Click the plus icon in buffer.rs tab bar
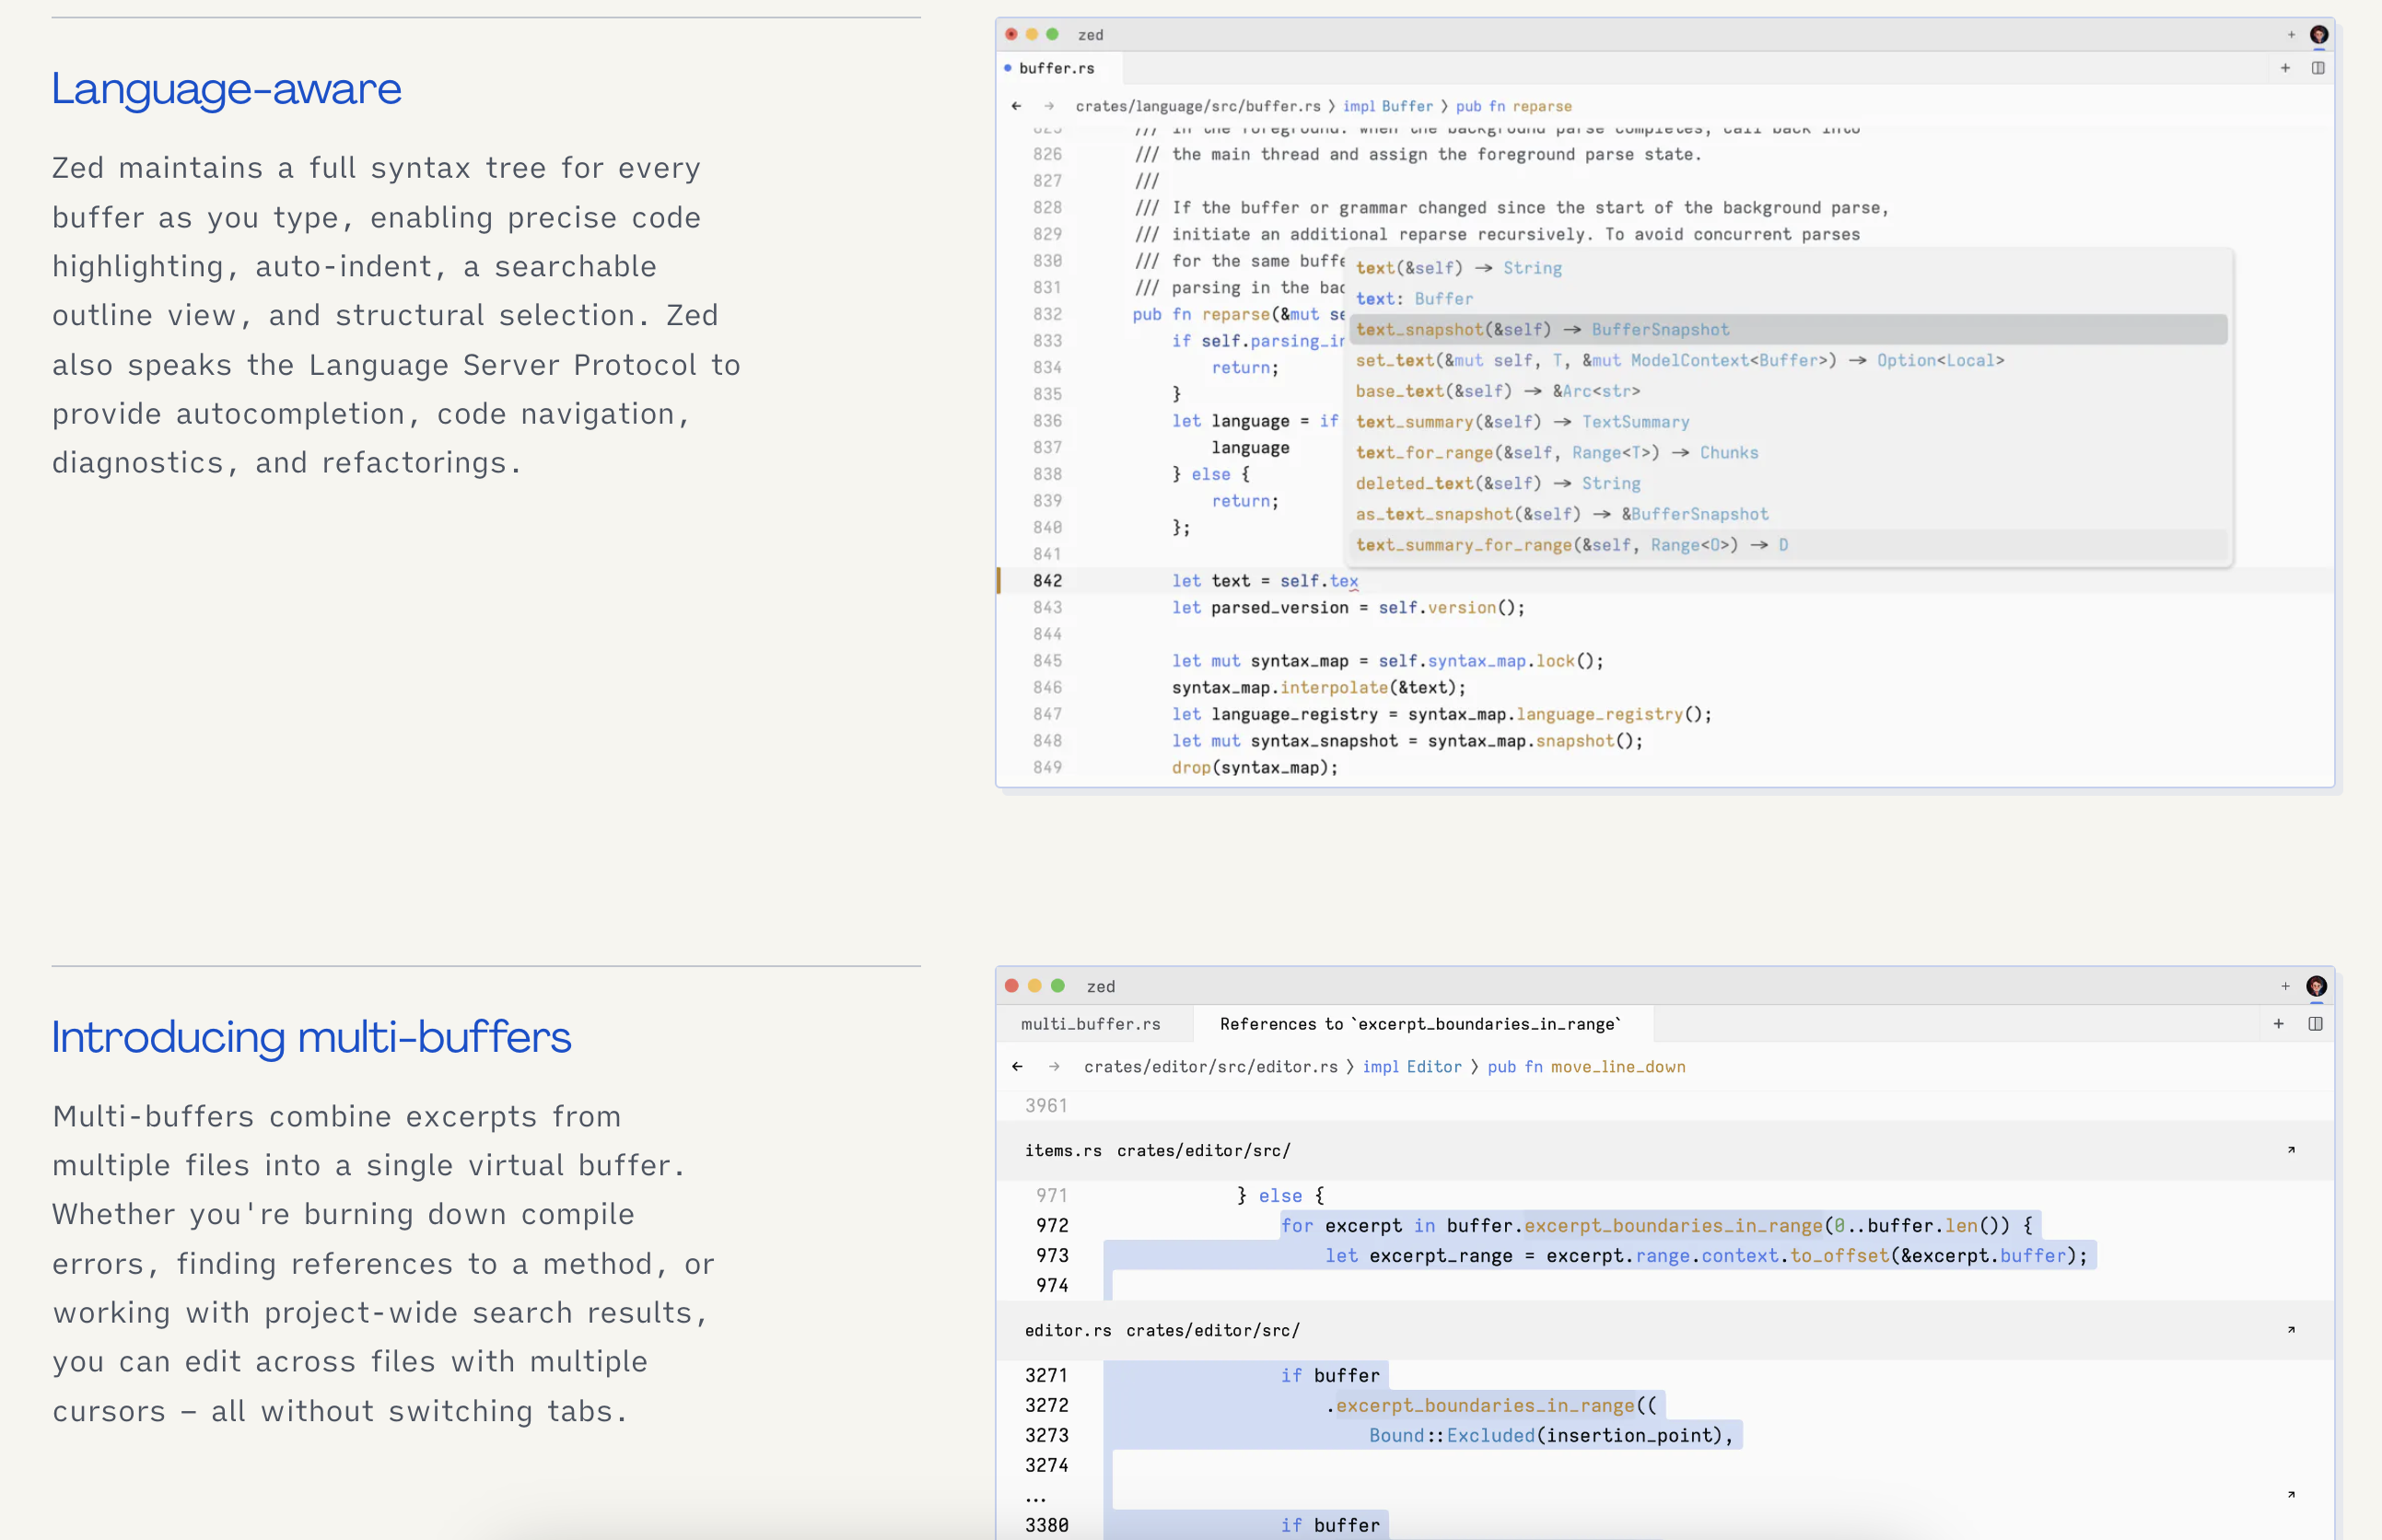This screenshot has height=1540, width=2382. (2285, 68)
